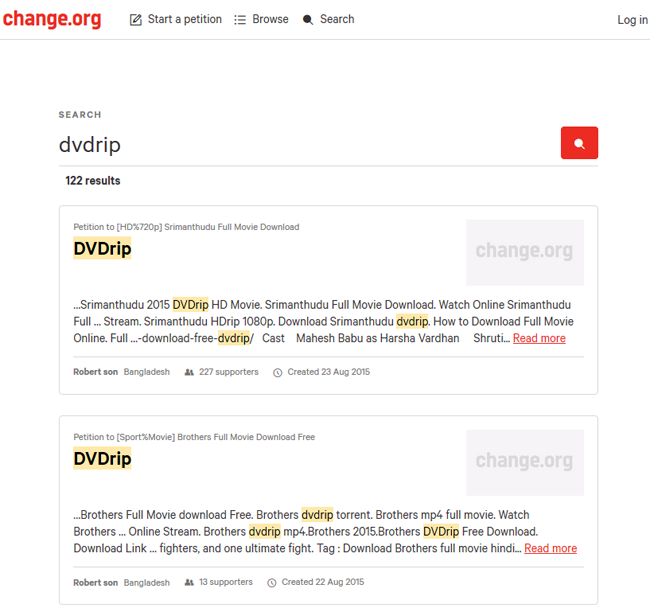The width and height of the screenshot is (650, 608).
Task: Click the Start a petition pencil icon
Action: pos(136,19)
